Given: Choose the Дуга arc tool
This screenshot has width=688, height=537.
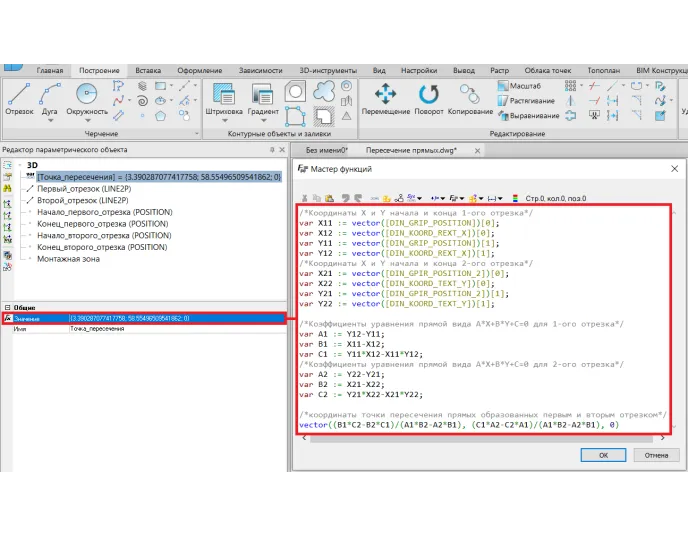Looking at the screenshot, I should click(50, 99).
